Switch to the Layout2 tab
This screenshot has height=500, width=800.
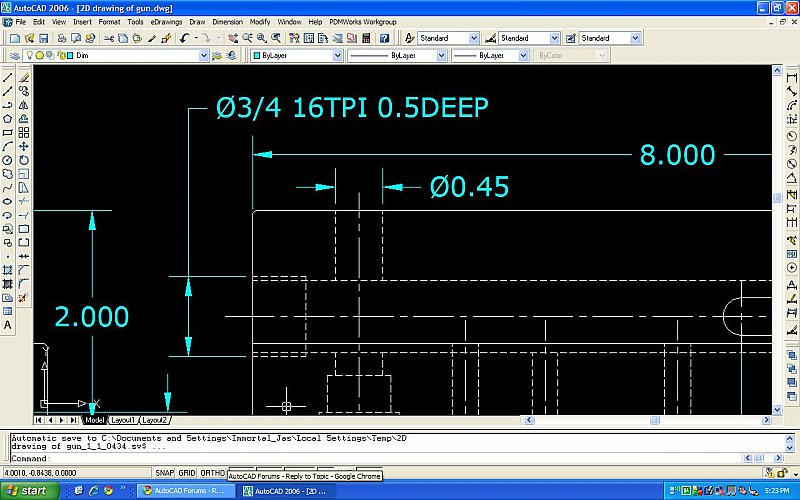coord(155,420)
